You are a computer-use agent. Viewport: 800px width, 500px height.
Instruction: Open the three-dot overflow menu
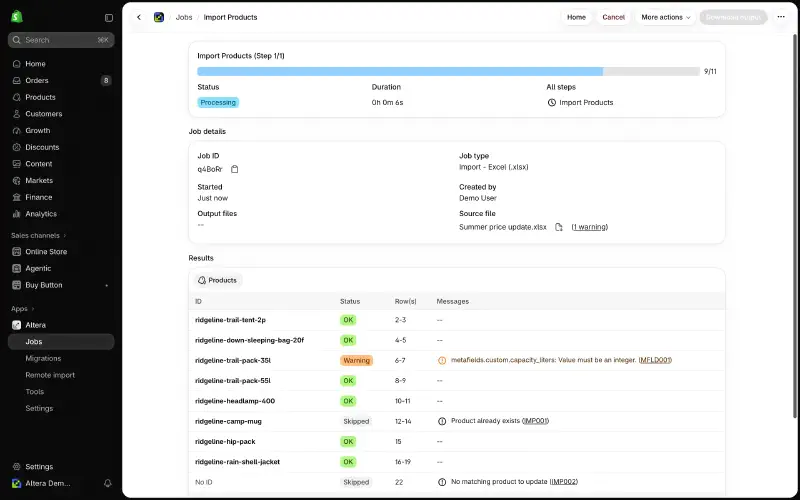781,17
